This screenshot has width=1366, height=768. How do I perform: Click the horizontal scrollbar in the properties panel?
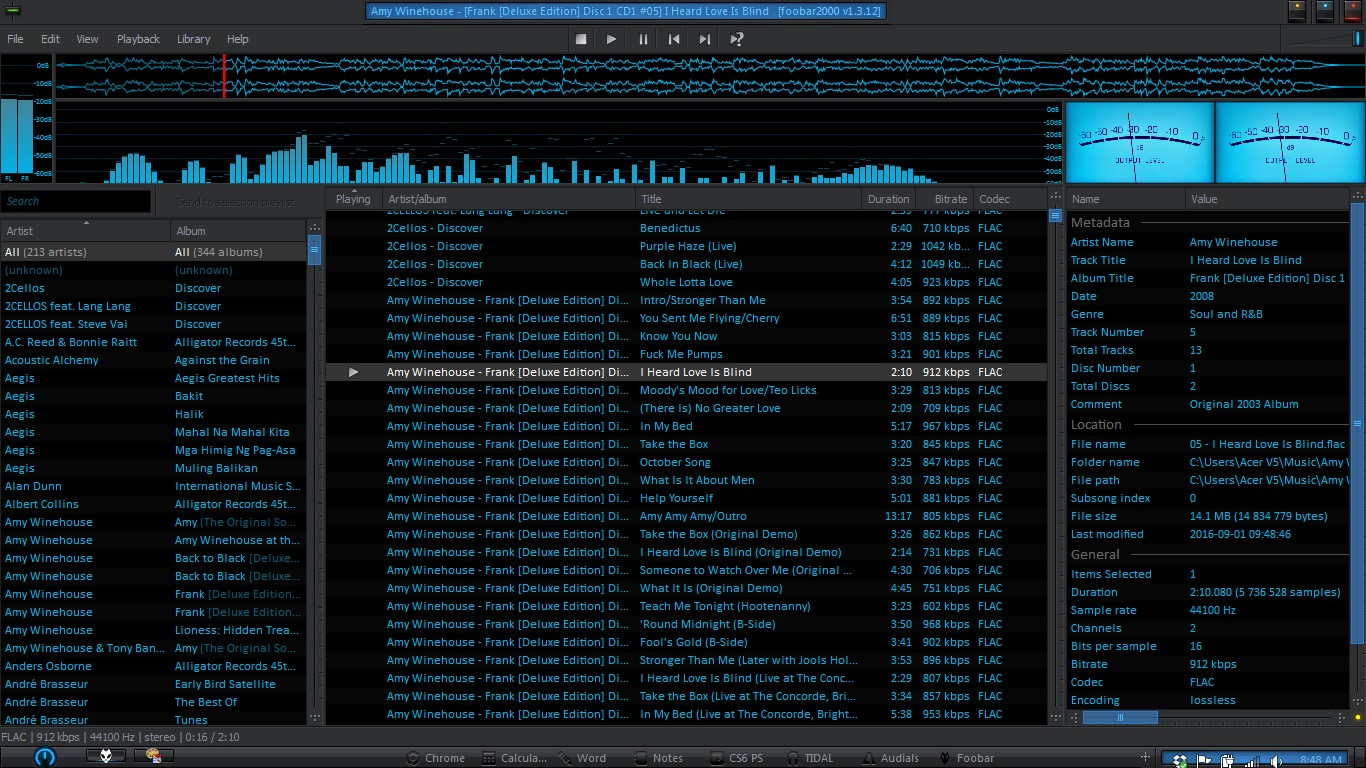(x=1120, y=717)
